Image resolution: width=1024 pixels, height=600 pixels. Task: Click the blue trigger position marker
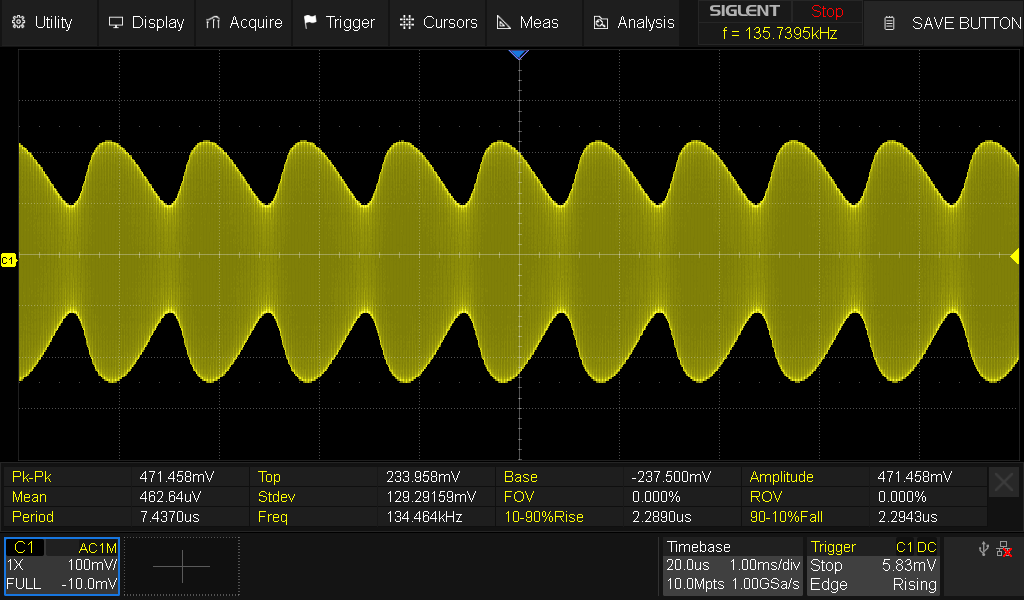tap(518, 55)
